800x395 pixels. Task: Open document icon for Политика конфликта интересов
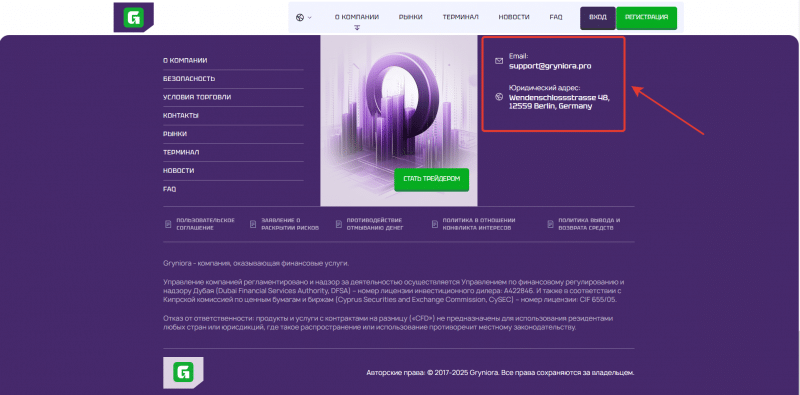click(435, 224)
